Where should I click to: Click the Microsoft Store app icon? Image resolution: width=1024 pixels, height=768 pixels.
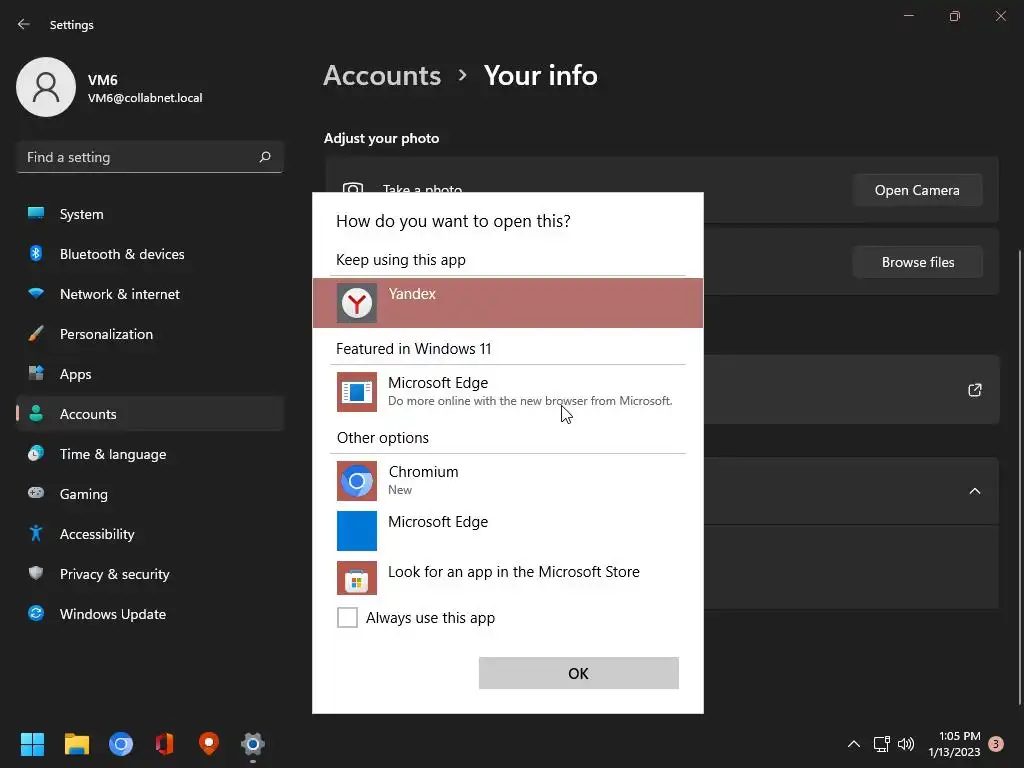tap(357, 580)
